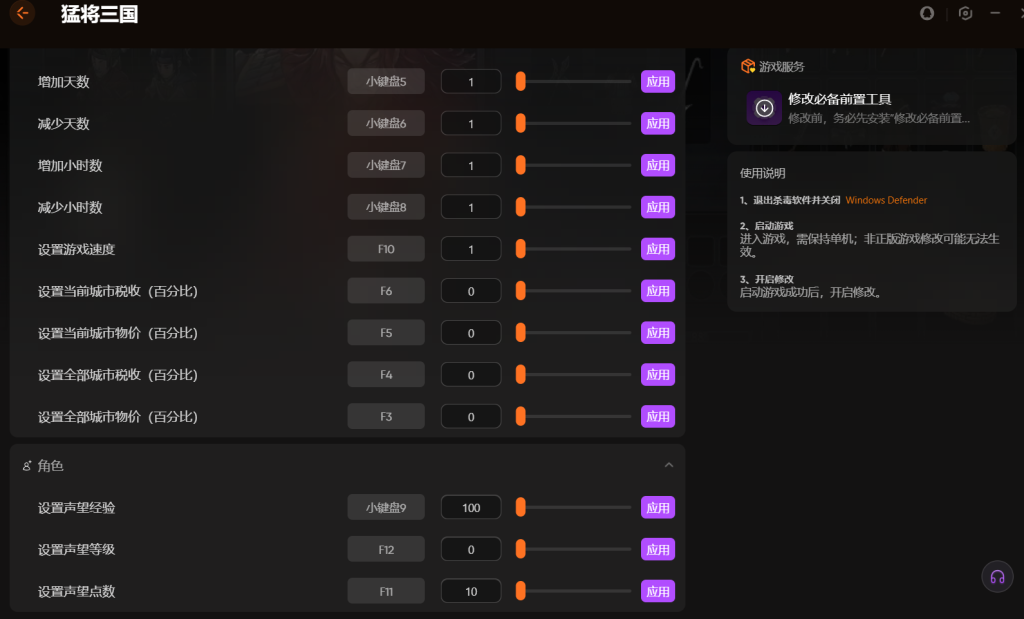Click the 设置声望点数 slider track
Image resolution: width=1024 pixels, height=619 pixels.
575,591
